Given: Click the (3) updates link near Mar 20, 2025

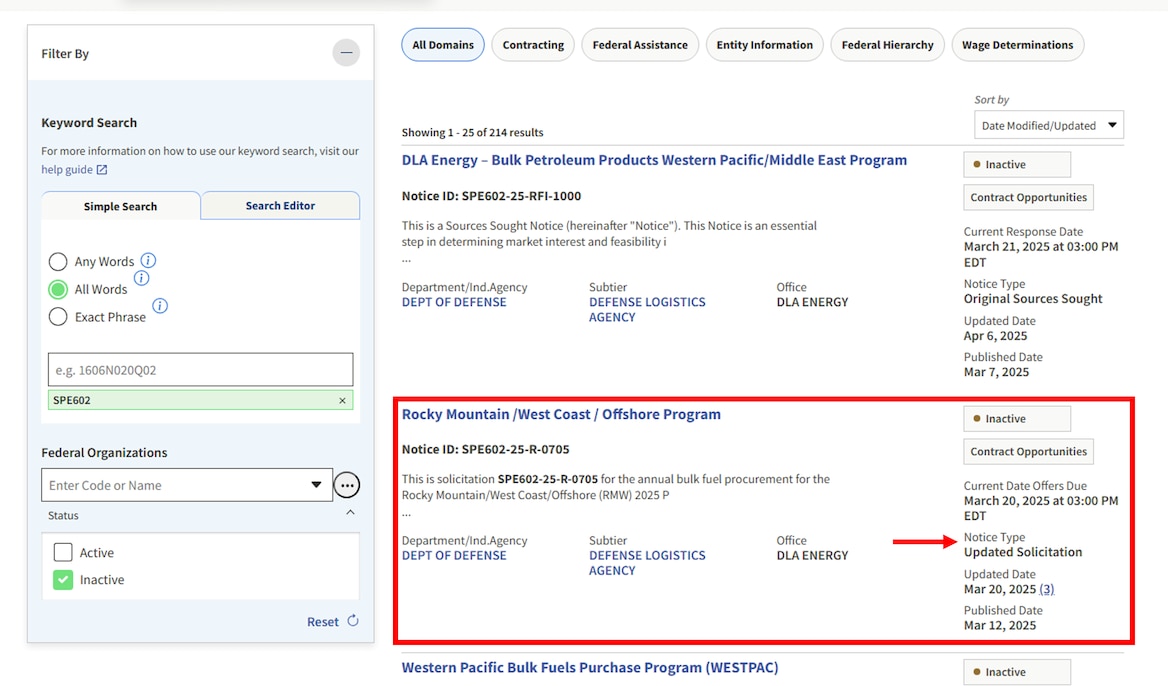Looking at the screenshot, I should coord(1047,589).
